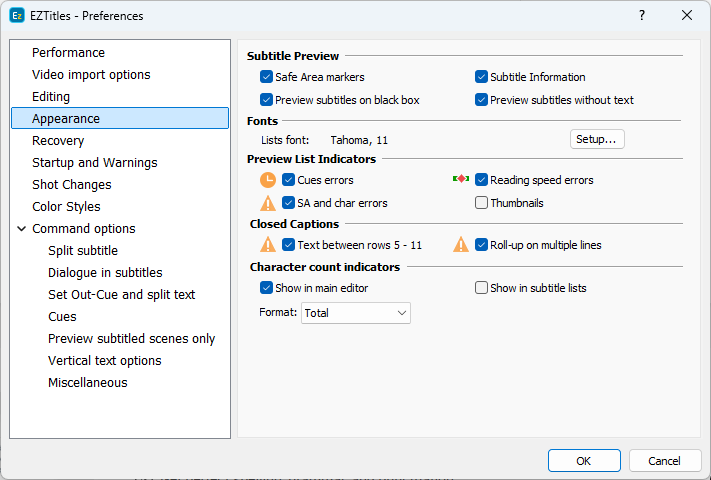Click the Setup... font button
This screenshot has height=480, width=711.
tap(597, 139)
